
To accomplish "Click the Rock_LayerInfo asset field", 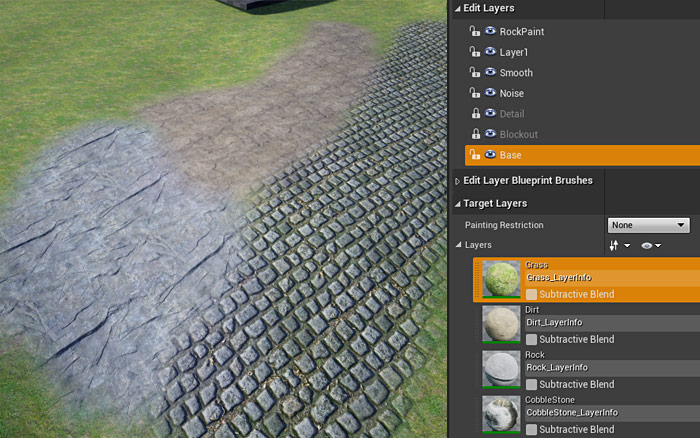I will (x=612, y=368).
